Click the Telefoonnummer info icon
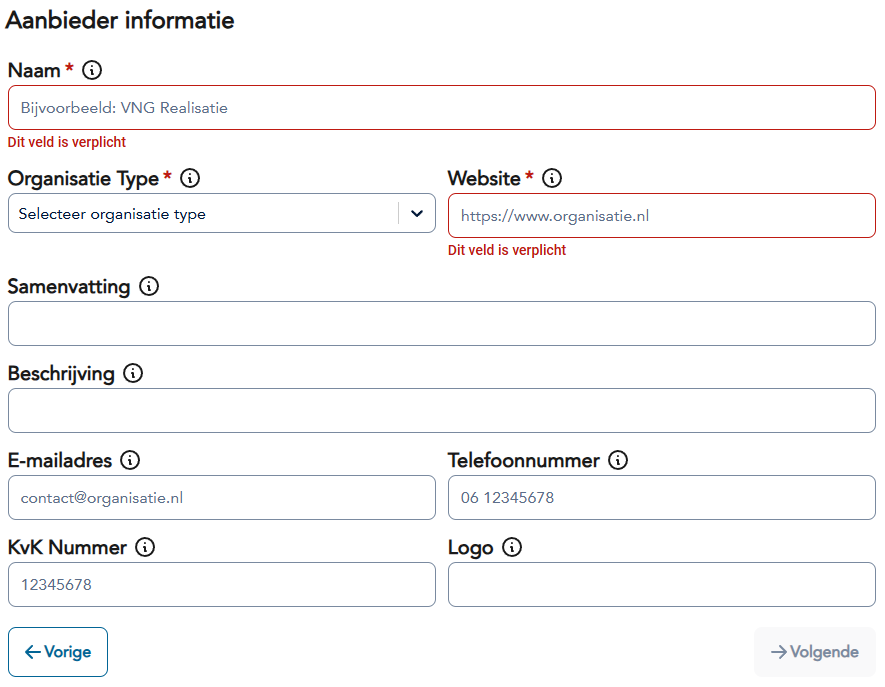Viewport: 885px width, 687px height. click(x=618, y=460)
